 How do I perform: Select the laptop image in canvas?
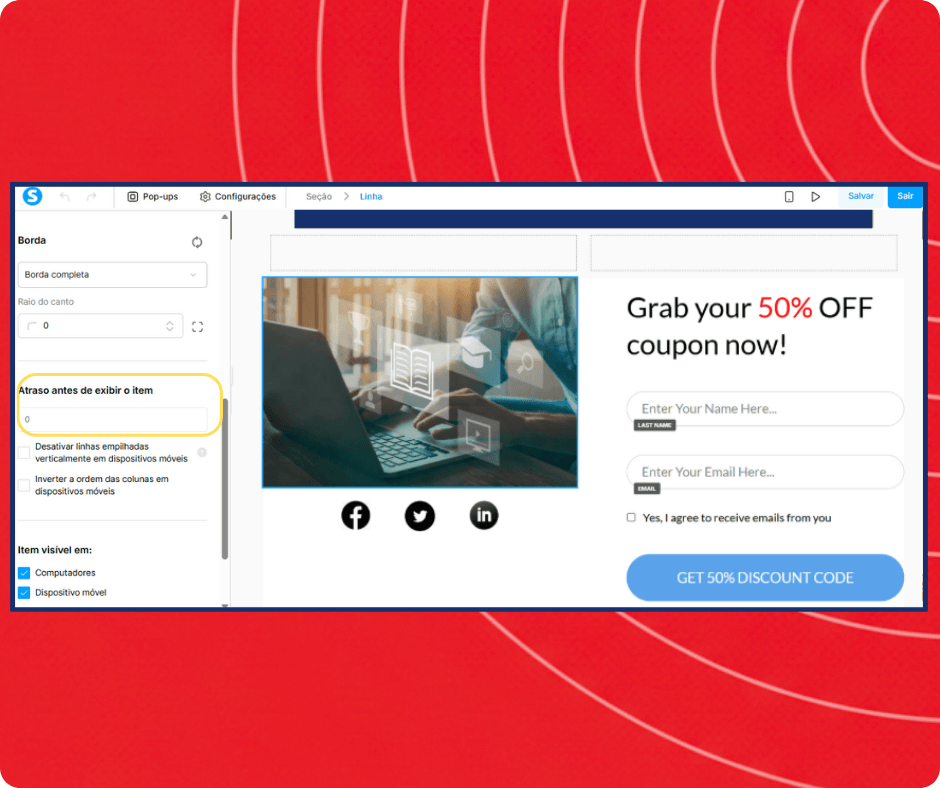click(420, 382)
